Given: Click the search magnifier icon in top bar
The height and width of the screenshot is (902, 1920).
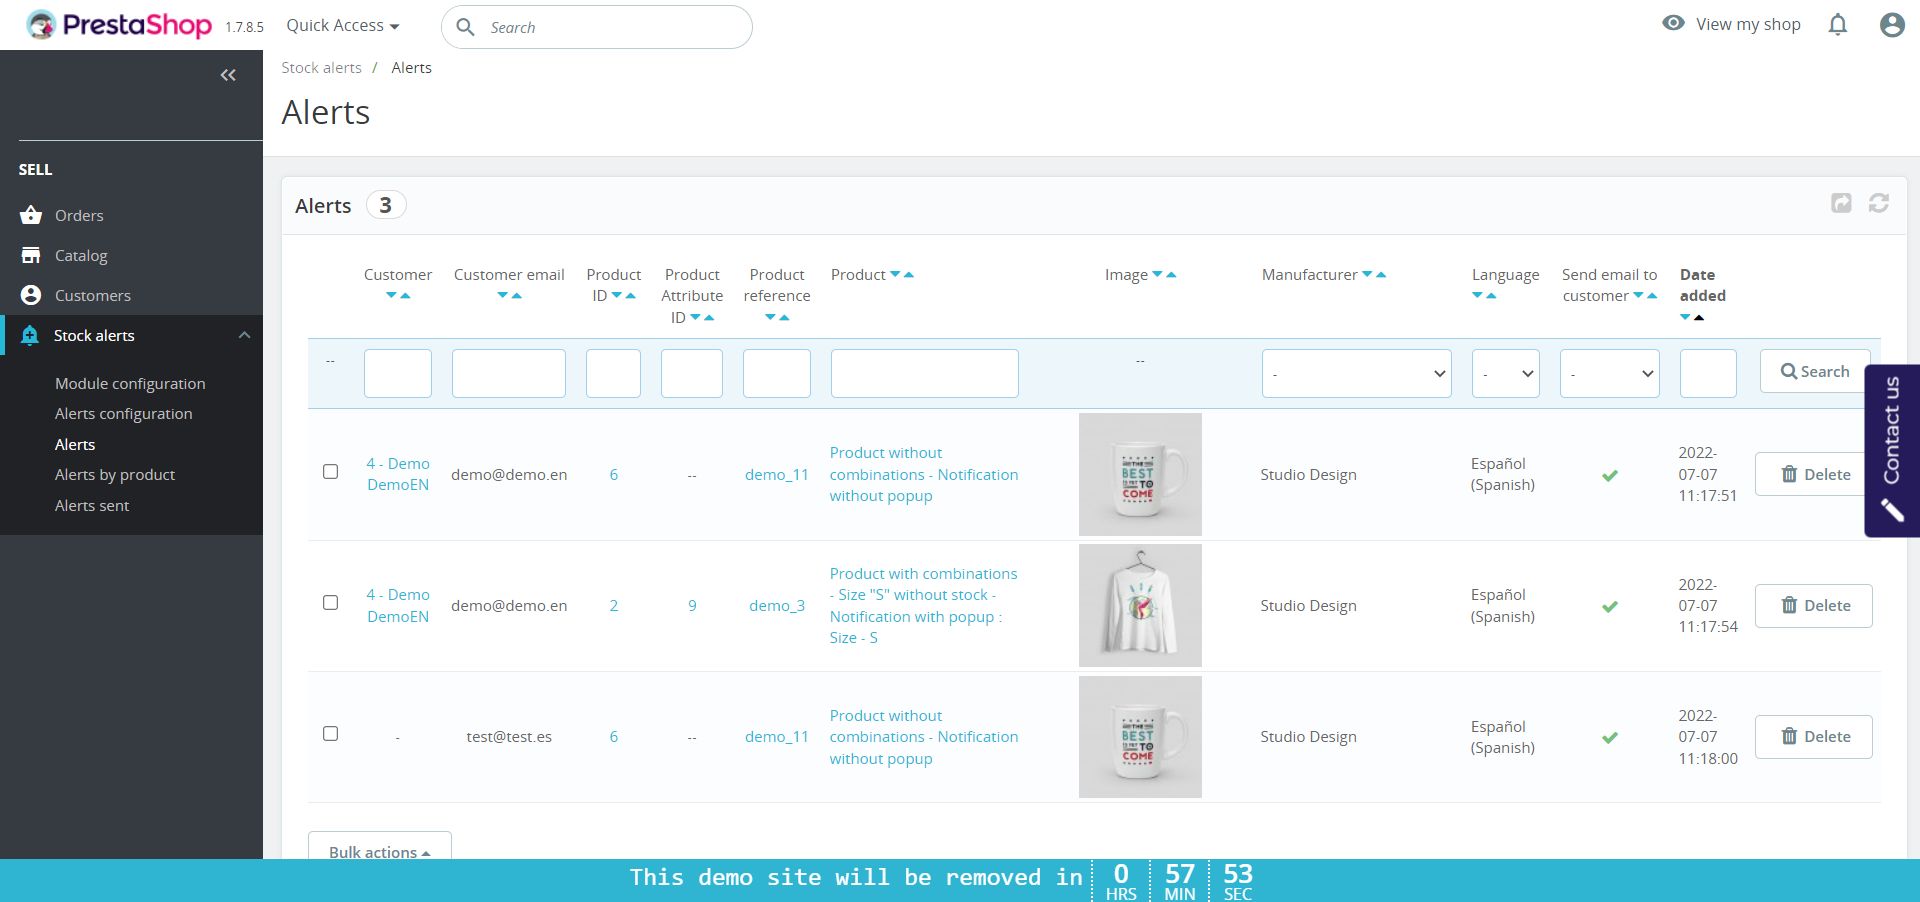Looking at the screenshot, I should click(465, 27).
